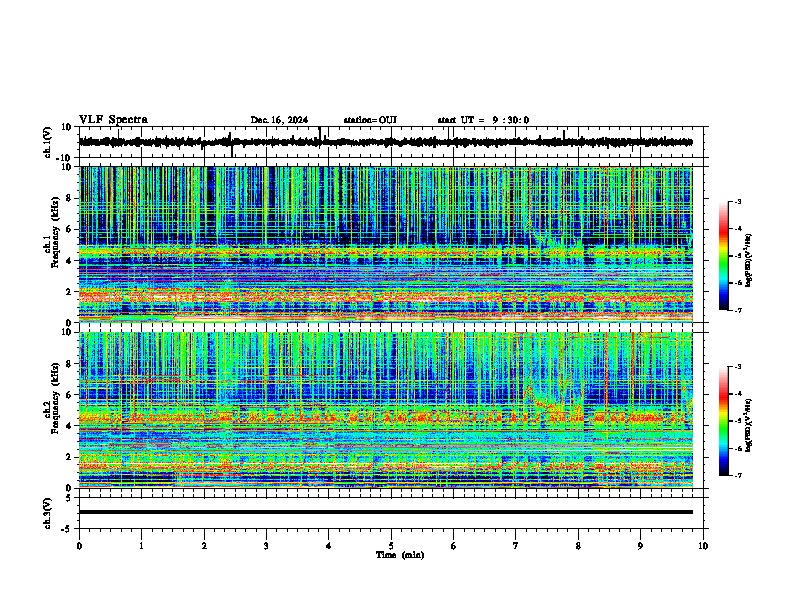Screen dimensions: 792x612
Task: Click the "VLF Spectra" plot title
Action: 113,120
